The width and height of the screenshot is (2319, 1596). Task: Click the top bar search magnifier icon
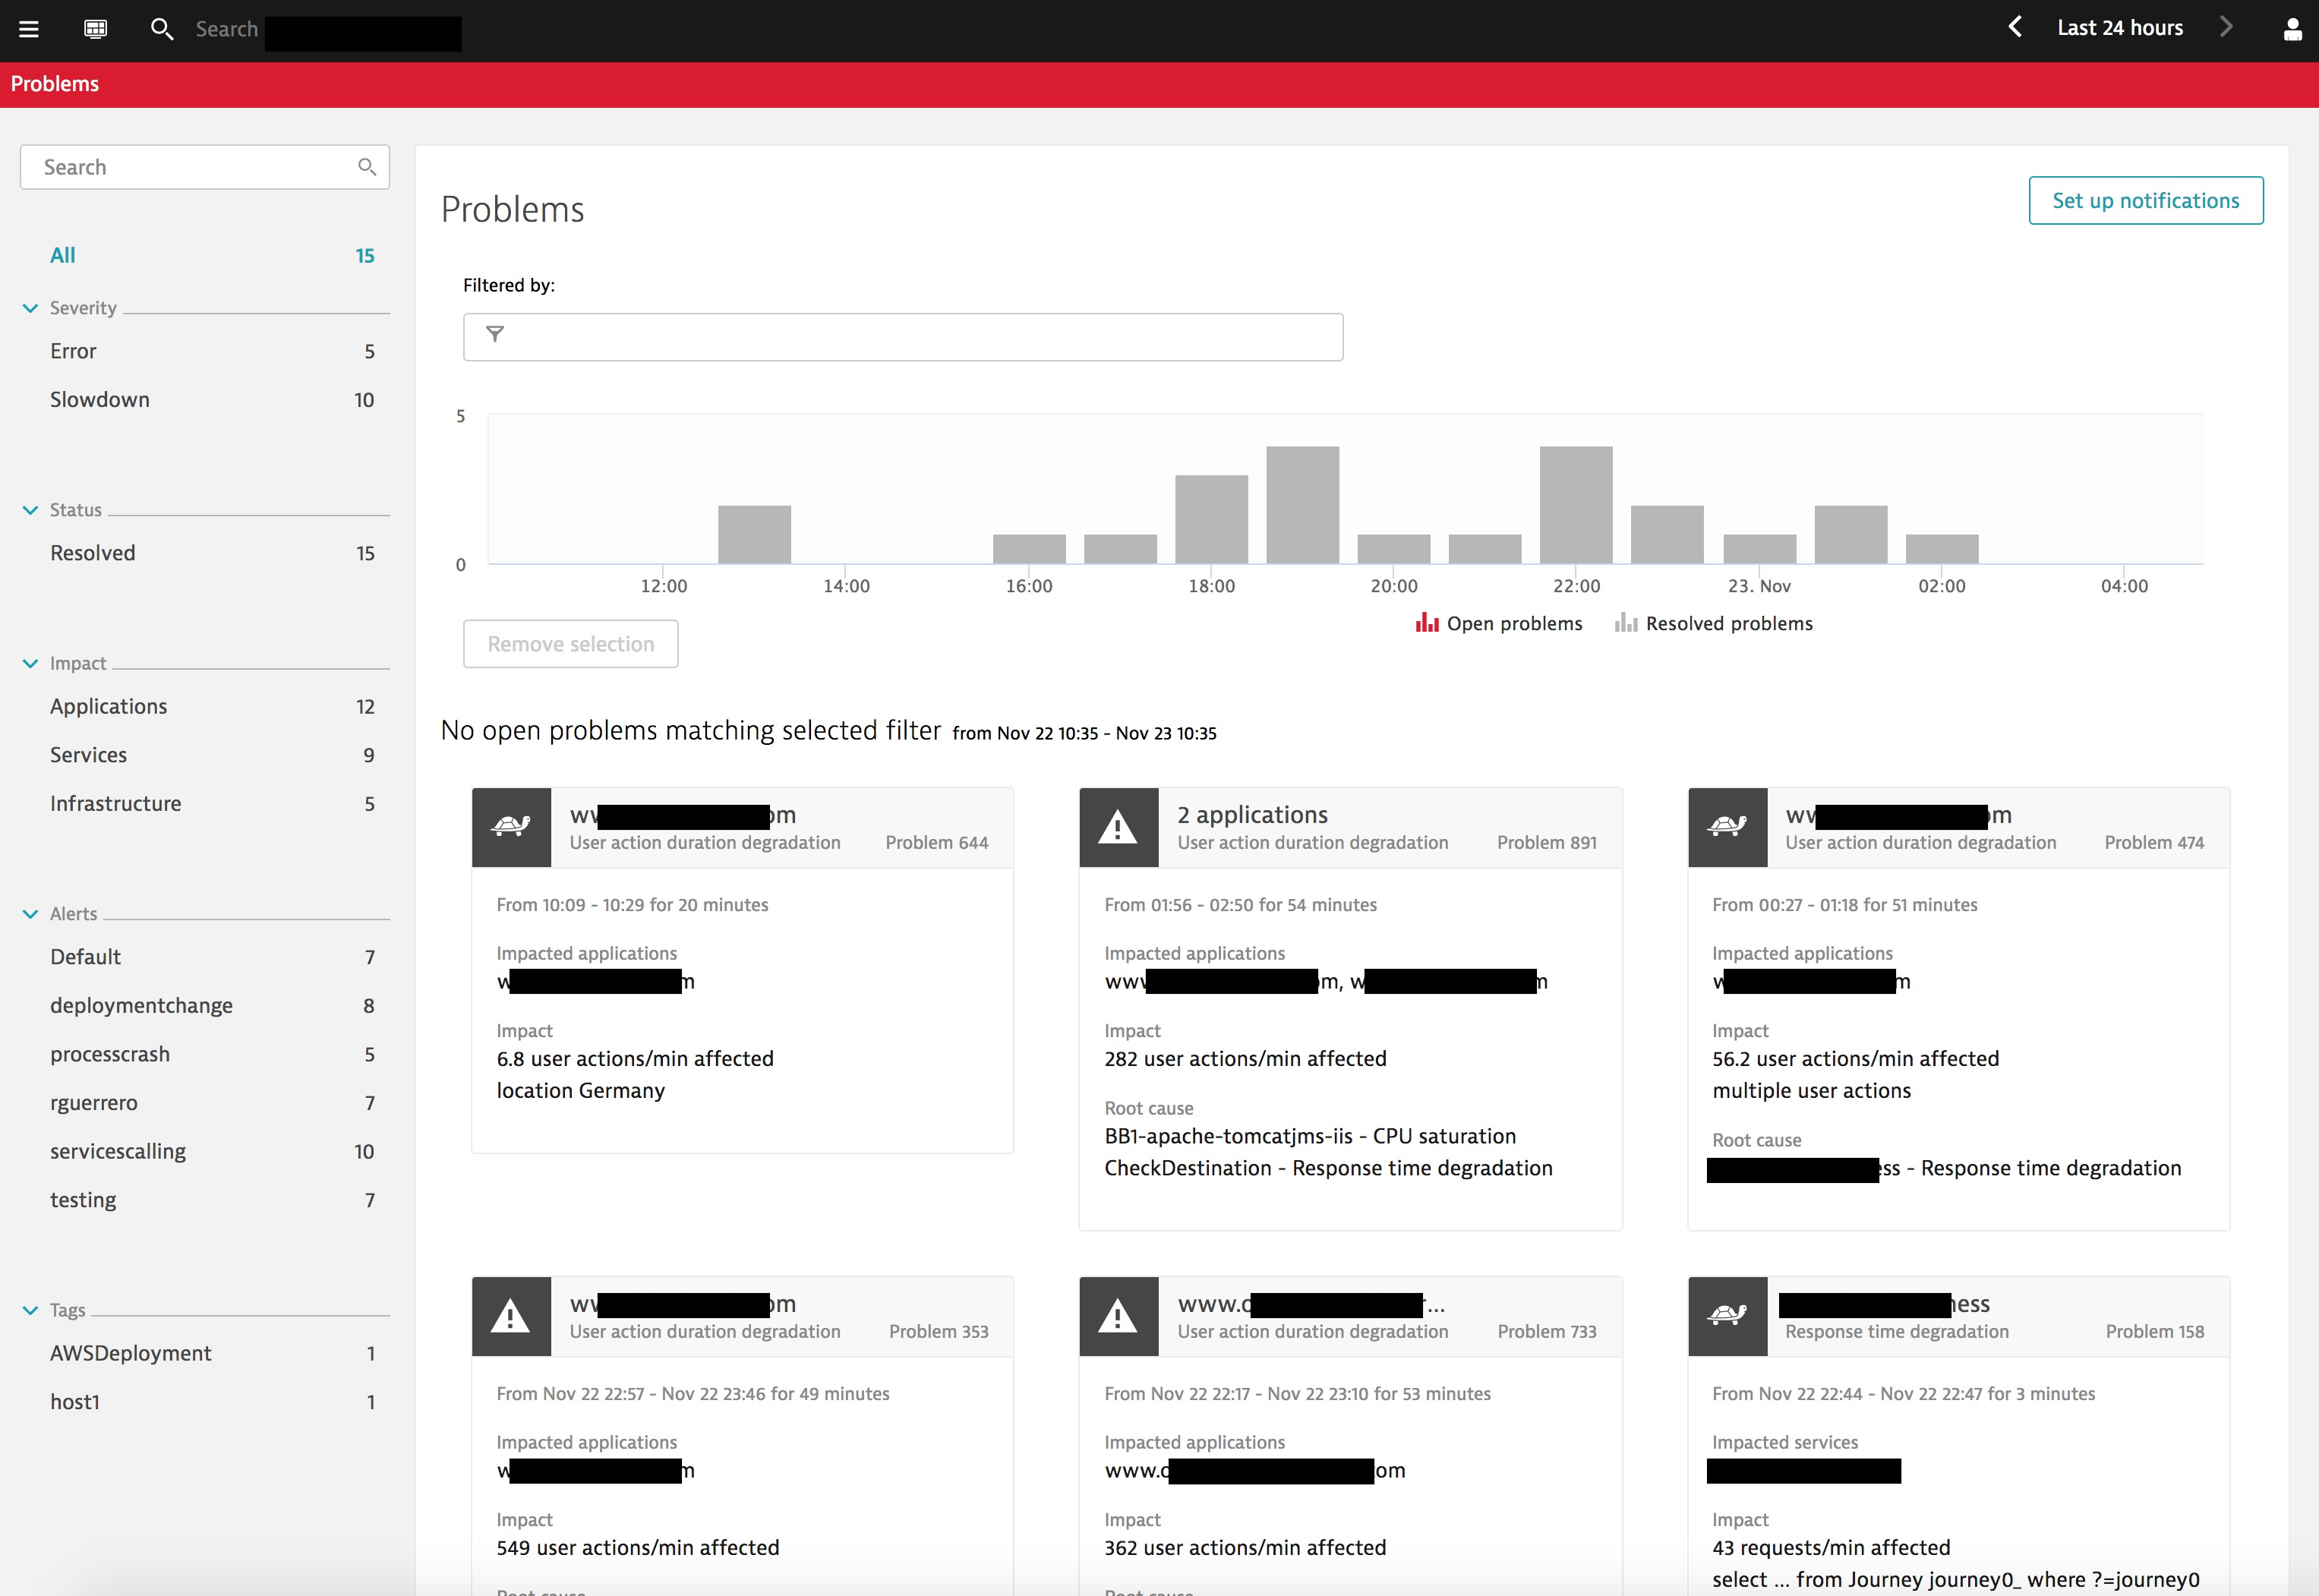pos(161,29)
